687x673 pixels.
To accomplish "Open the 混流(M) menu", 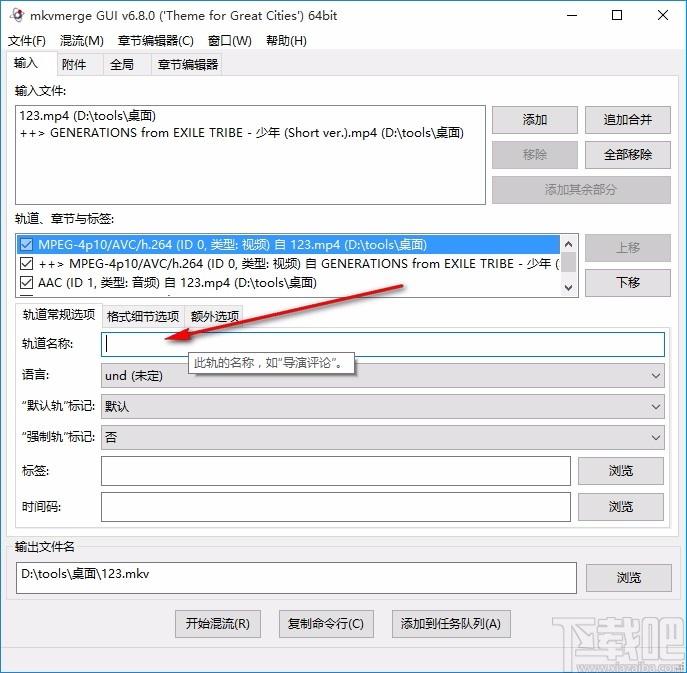I will (82, 41).
